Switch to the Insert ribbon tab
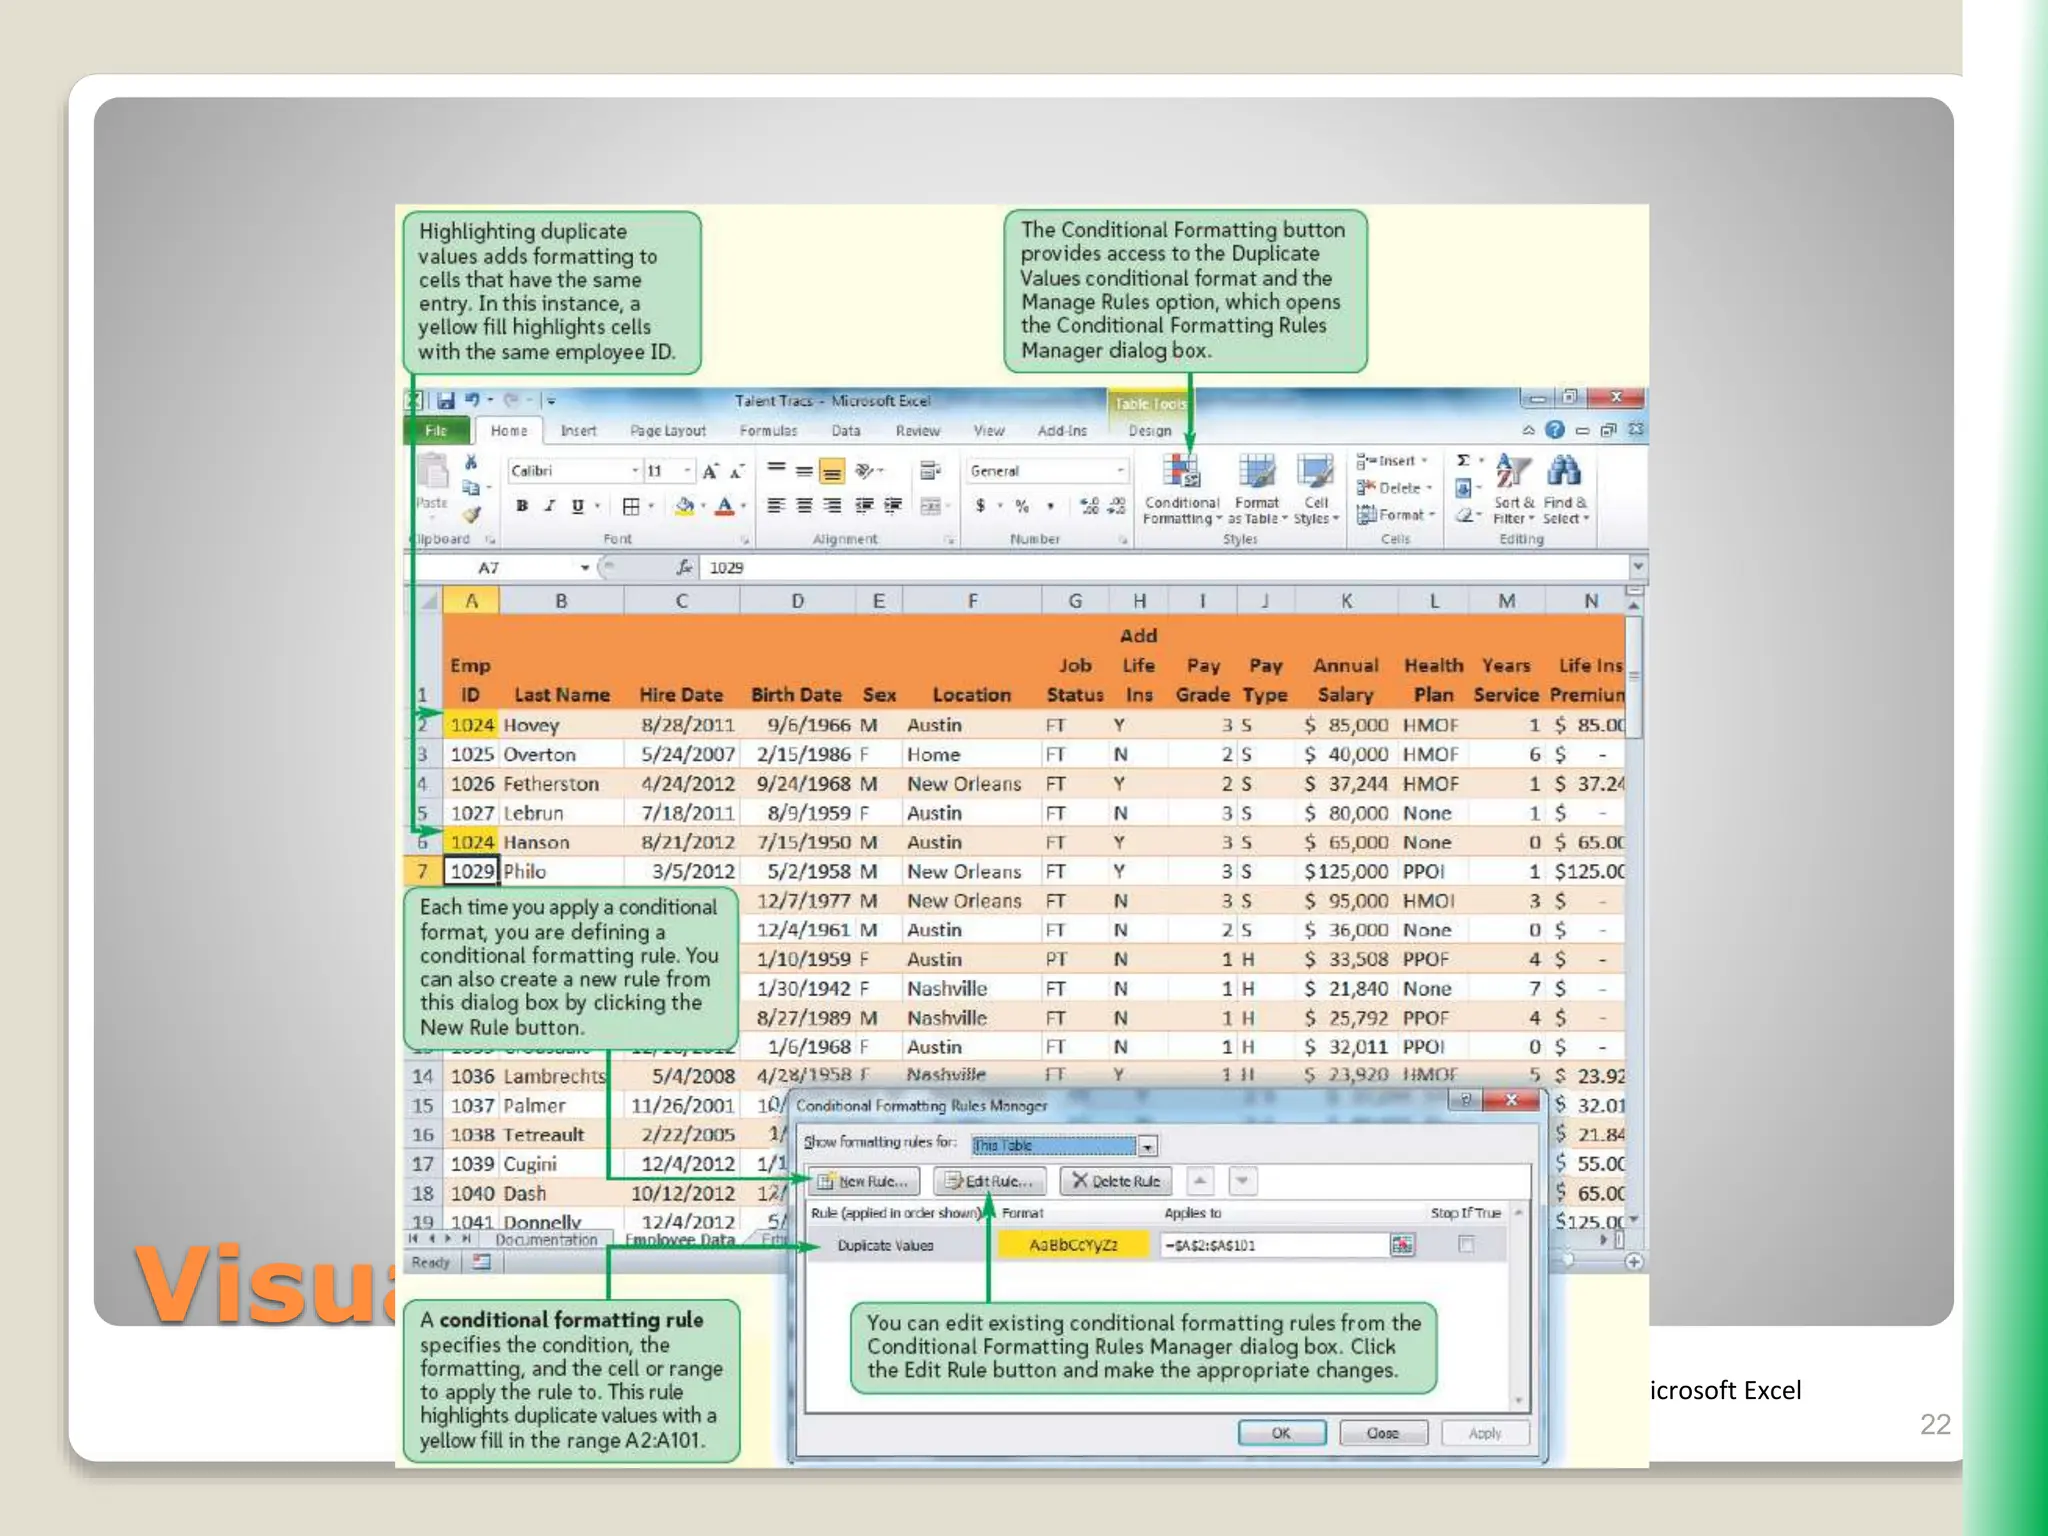Image resolution: width=2048 pixels, height=1536 pixels. coord(578,431)
